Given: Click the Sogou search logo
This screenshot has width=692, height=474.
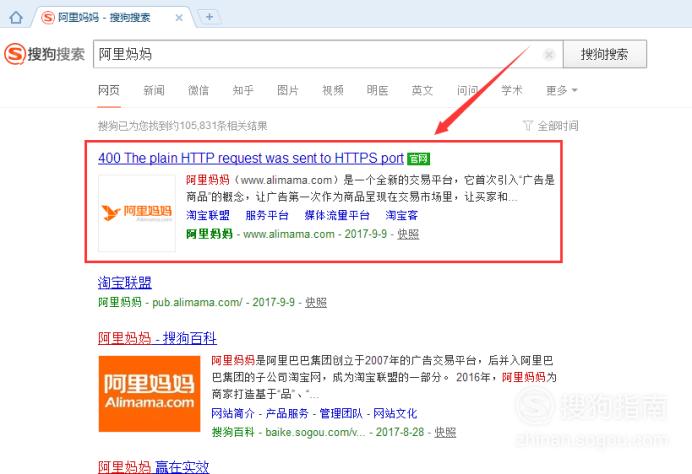Looking at the screenshot, I should [x=44, y=54].
